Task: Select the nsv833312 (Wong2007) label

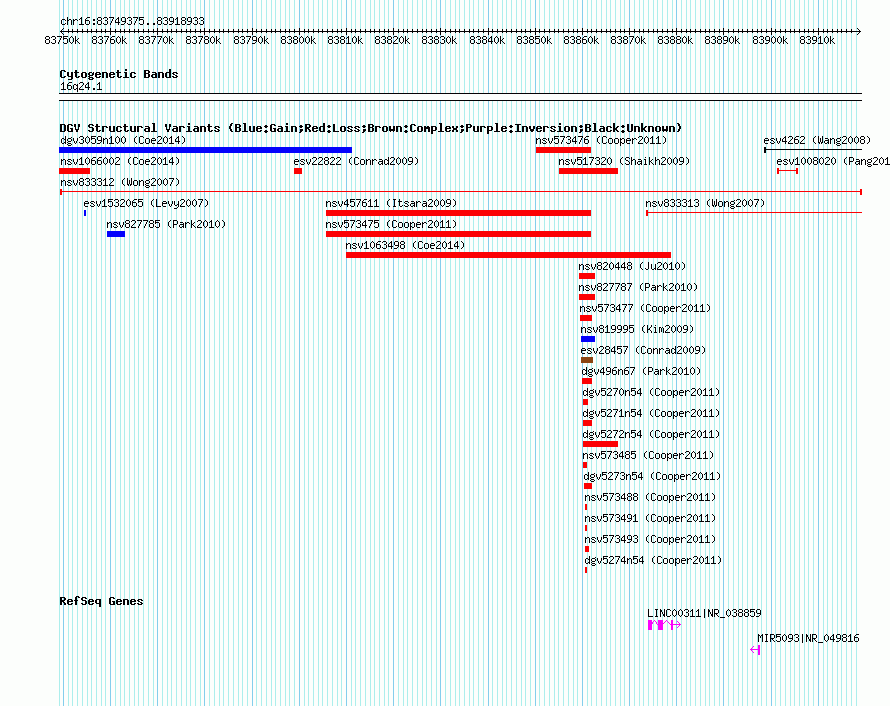Action: (x=120, y=182)
